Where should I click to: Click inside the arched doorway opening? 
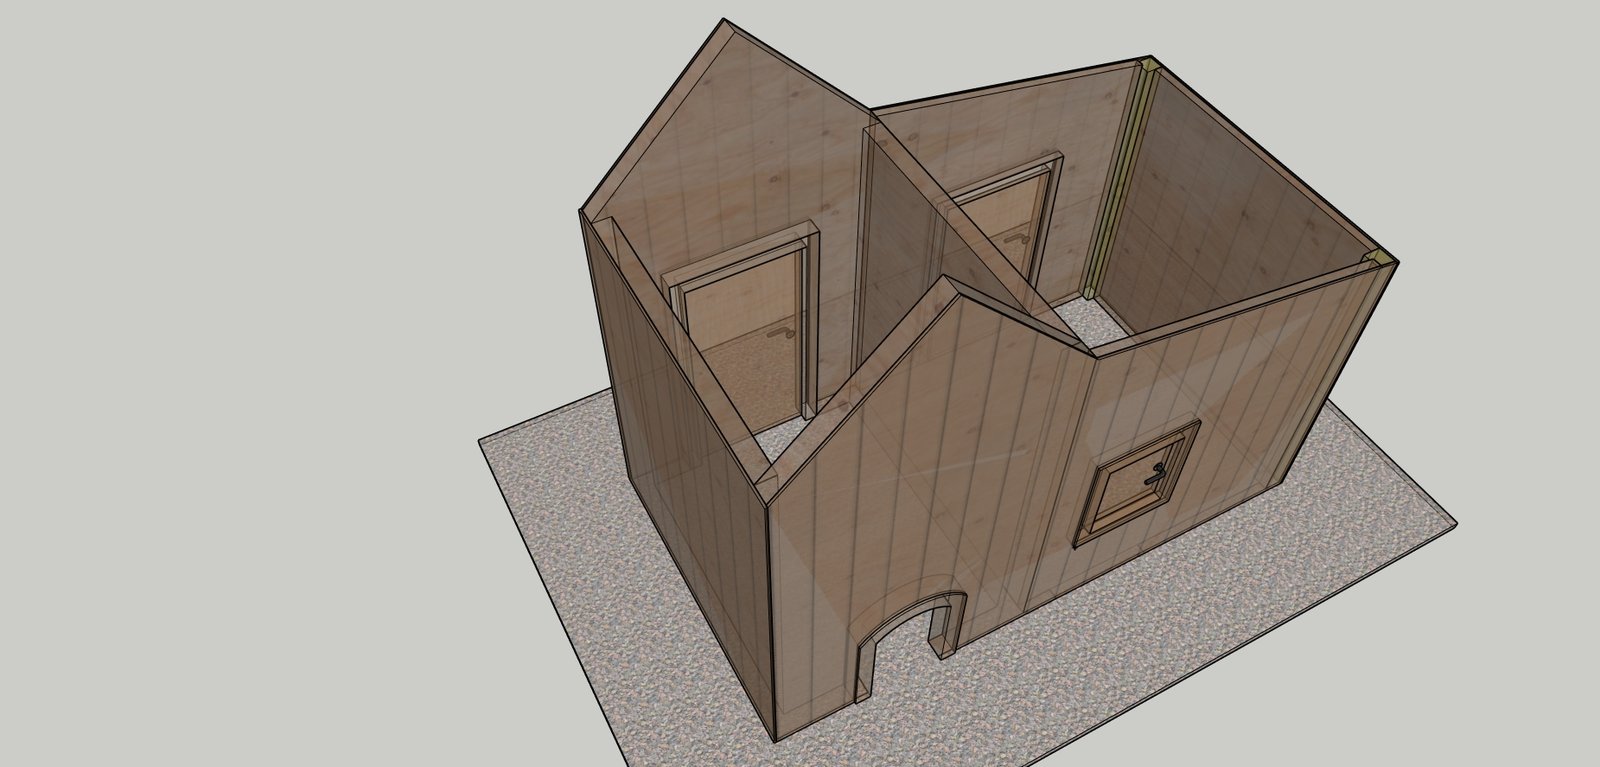[x=905, y=660]
